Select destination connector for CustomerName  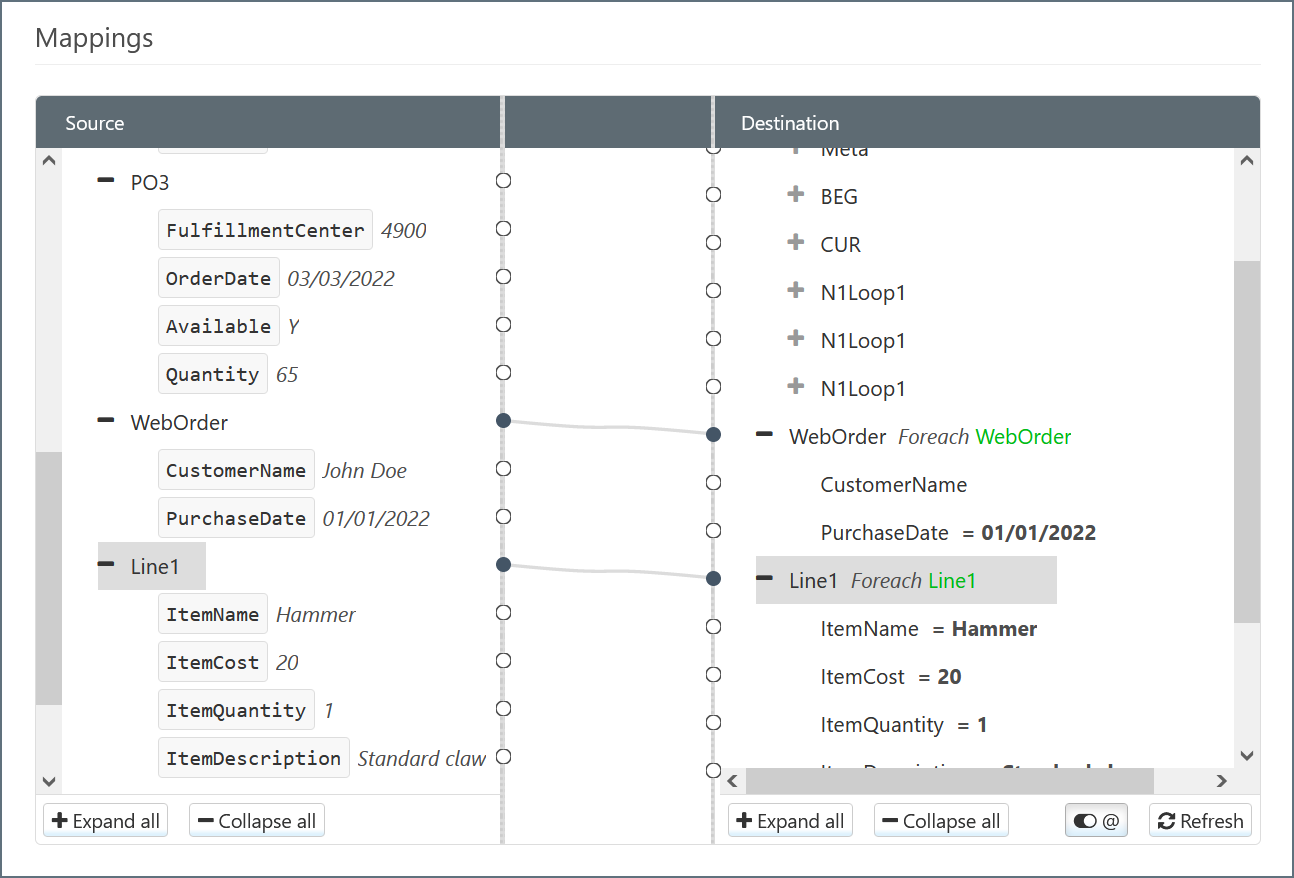[713, 482]
